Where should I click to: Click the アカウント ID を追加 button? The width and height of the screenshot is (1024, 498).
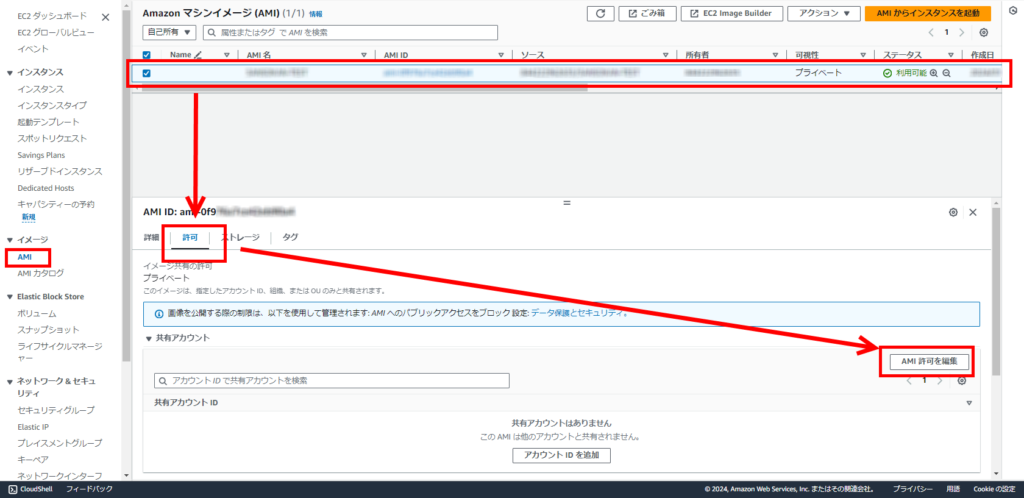562,455
